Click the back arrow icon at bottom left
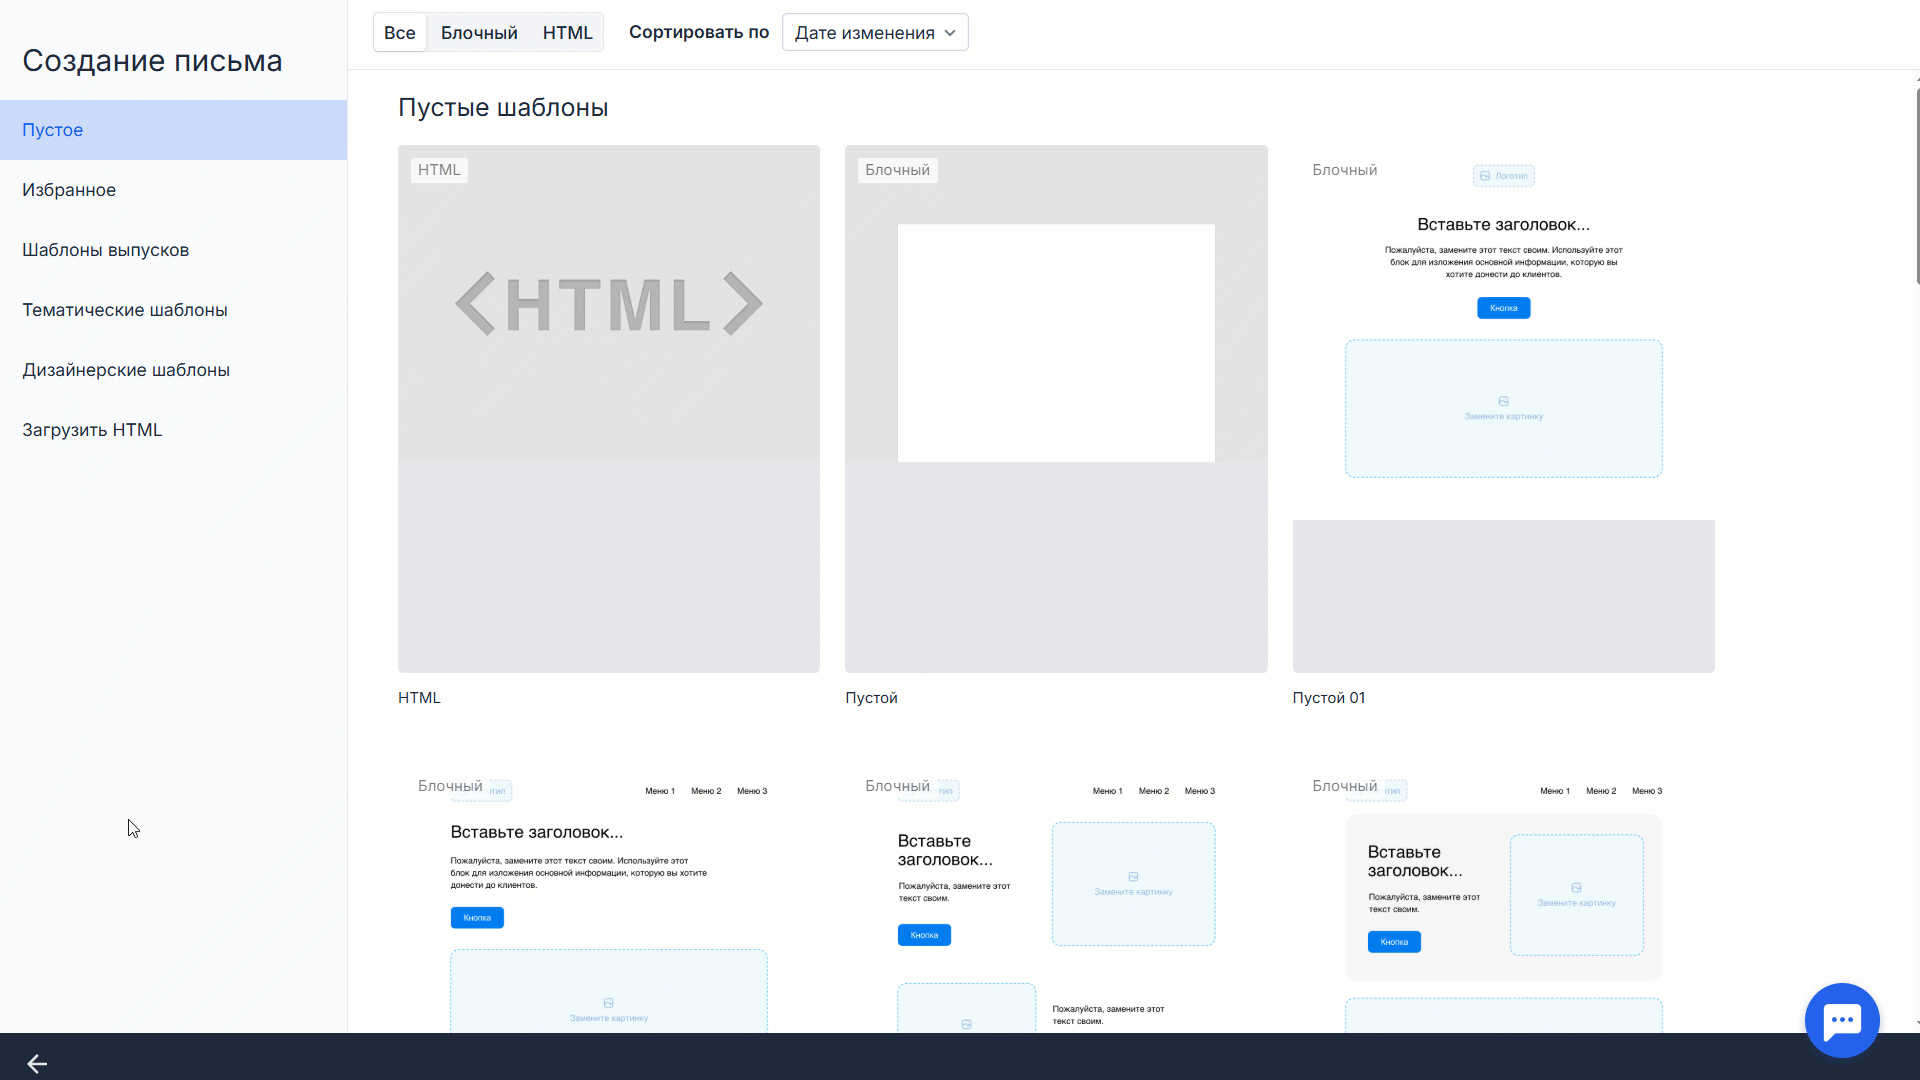 click(x=37, y=1064)
